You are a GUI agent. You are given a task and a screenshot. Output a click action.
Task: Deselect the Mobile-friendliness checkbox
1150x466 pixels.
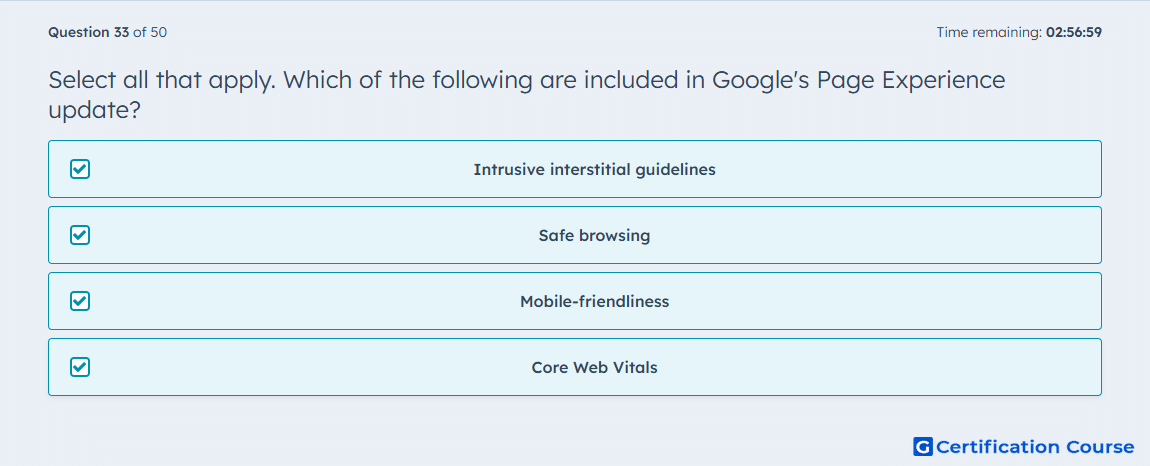pos(80,302)
